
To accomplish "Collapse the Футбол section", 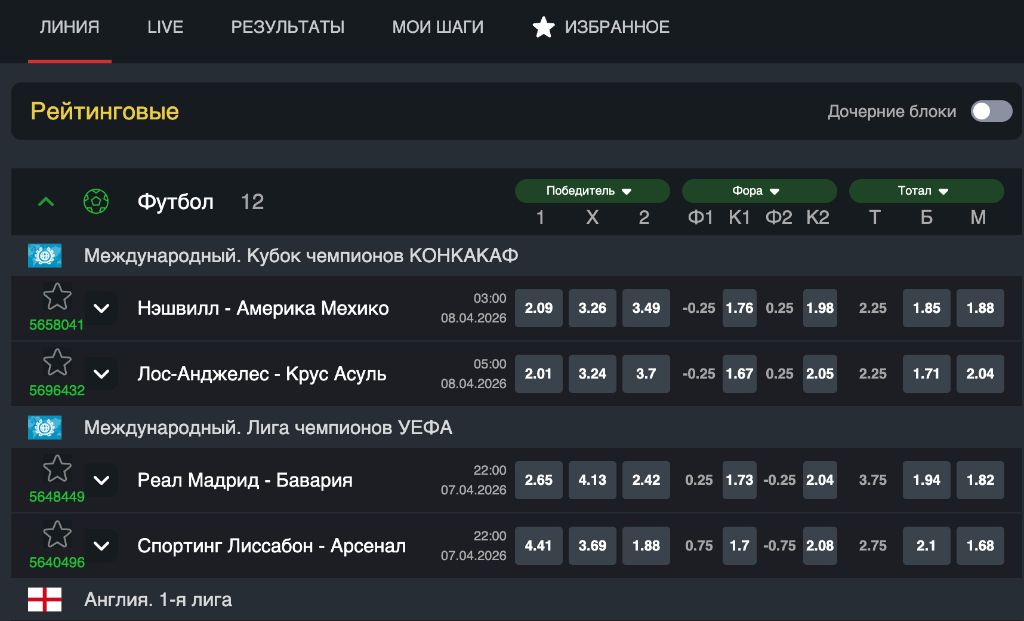I will 46,202.
